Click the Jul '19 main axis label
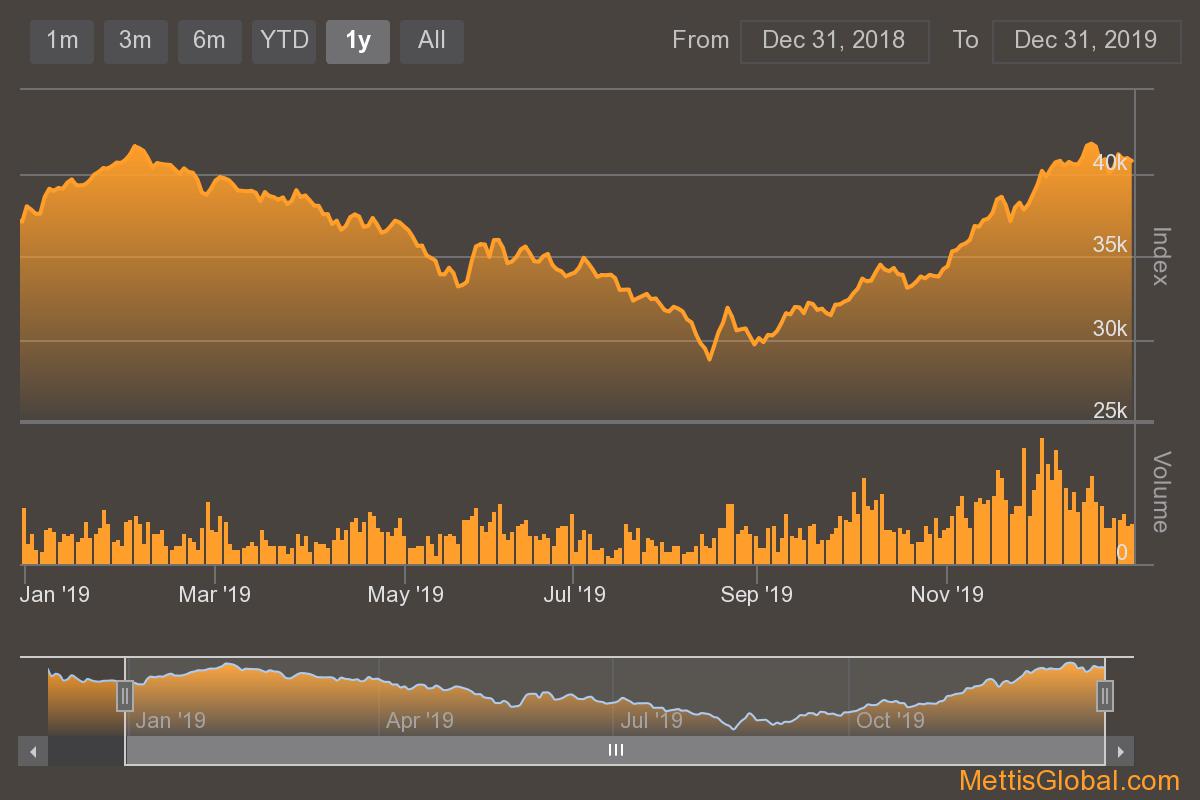Screen dimensions: 1200x800 pyautogui.click(x=574, y=594)
